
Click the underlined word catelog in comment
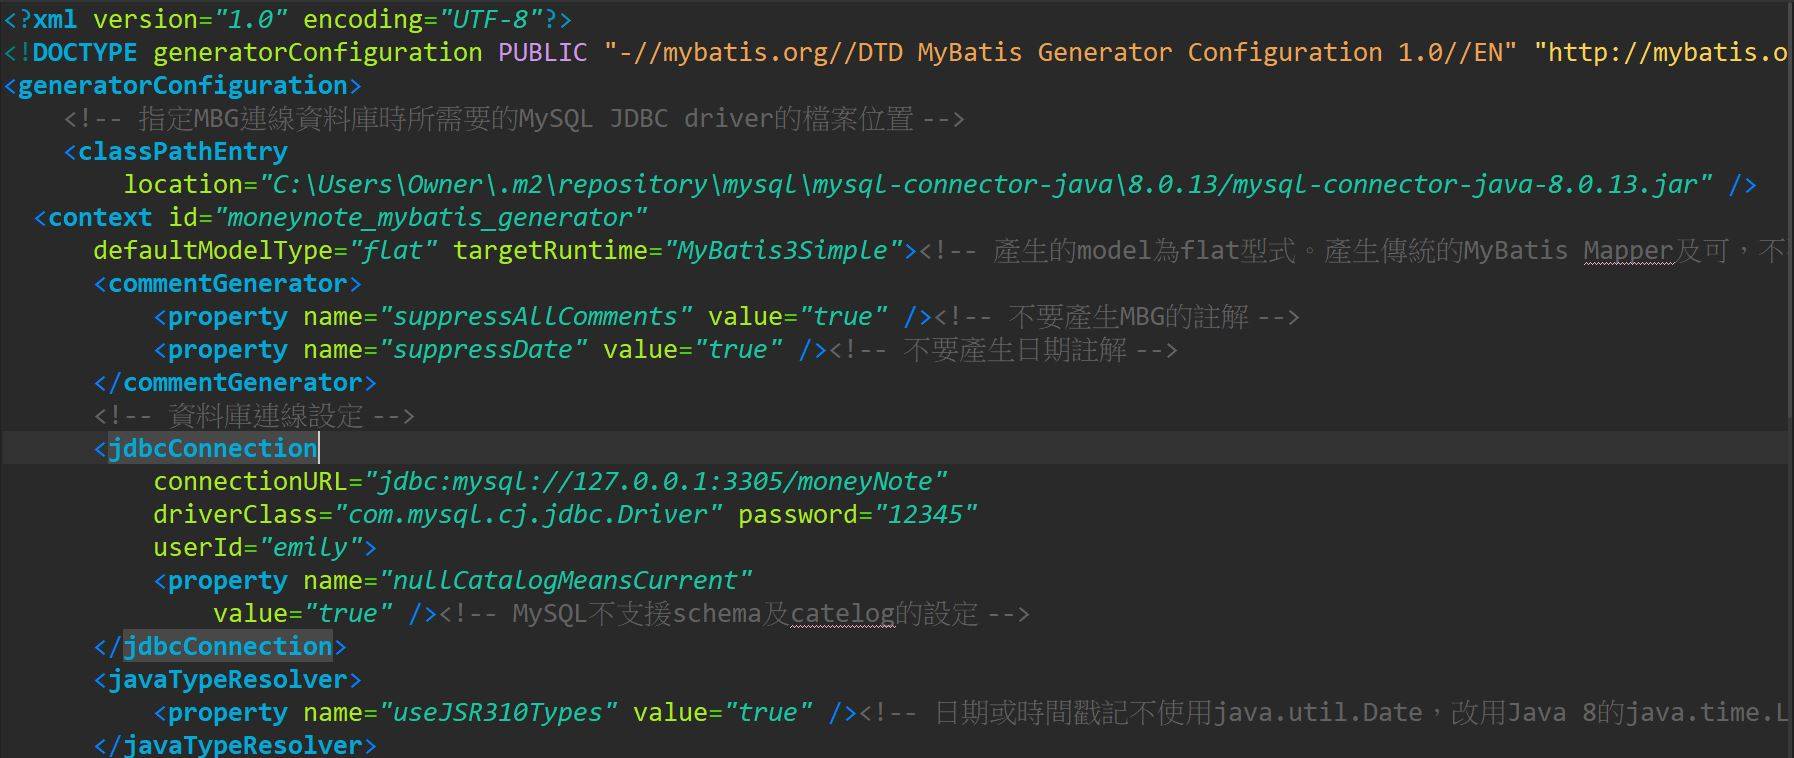pos(843,613)
